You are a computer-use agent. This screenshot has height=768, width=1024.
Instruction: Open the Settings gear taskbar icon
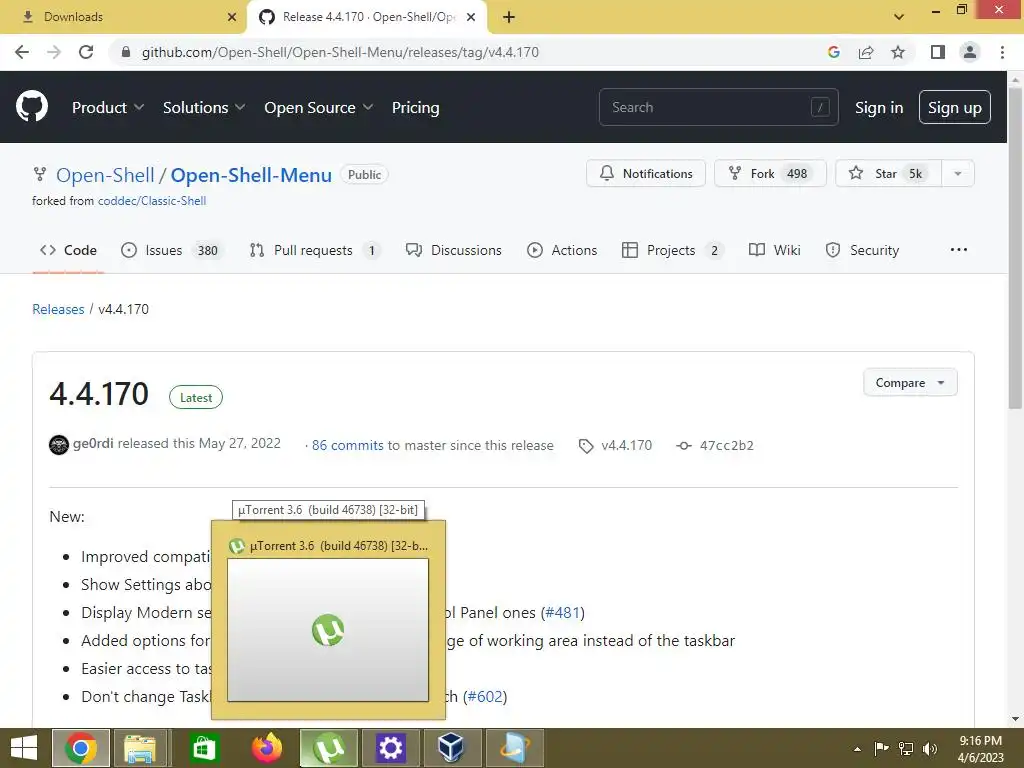pos(391,748)
